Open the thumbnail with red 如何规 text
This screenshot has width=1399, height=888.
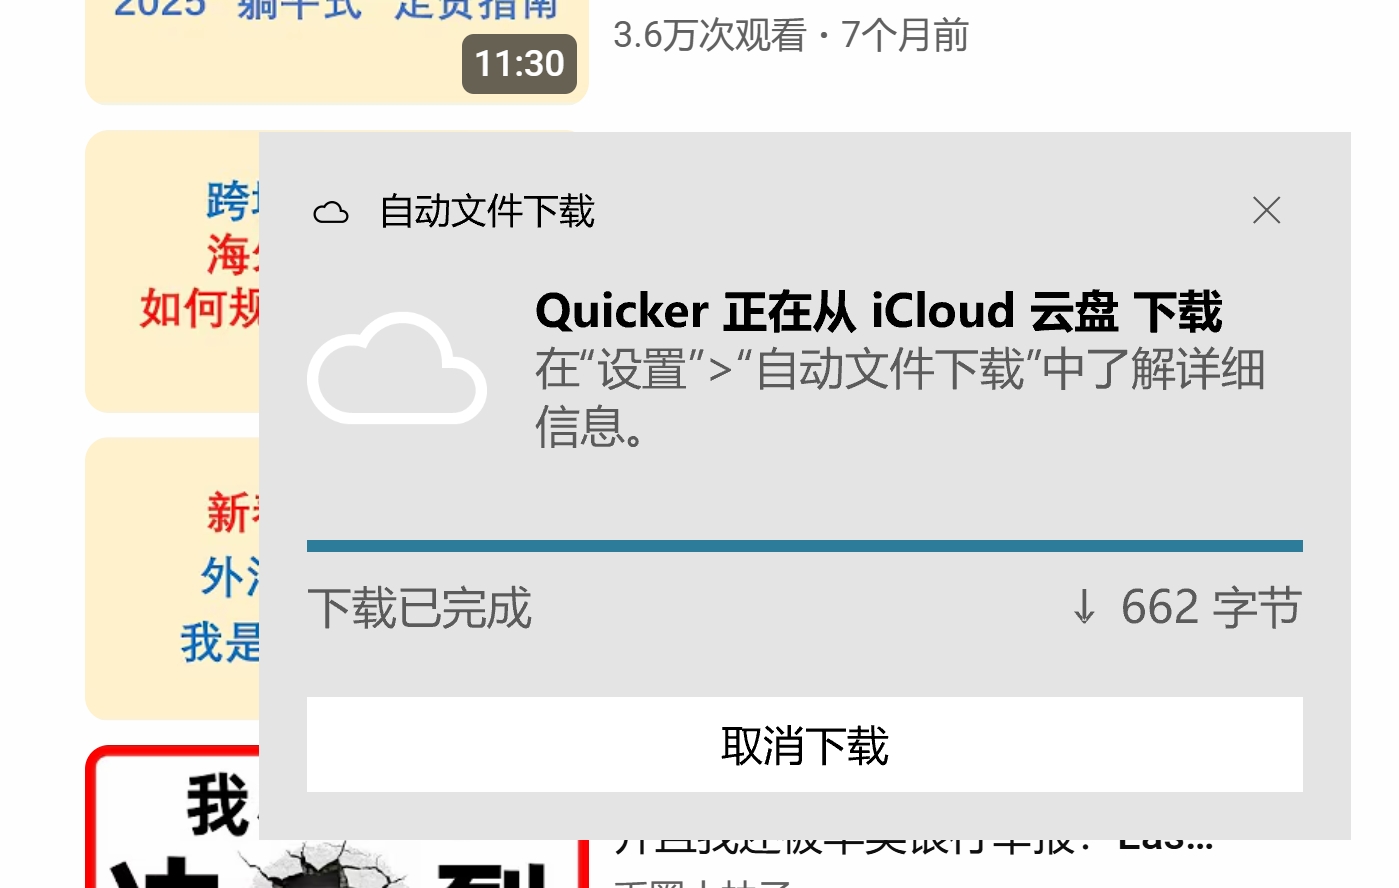[x=172, y=271]
